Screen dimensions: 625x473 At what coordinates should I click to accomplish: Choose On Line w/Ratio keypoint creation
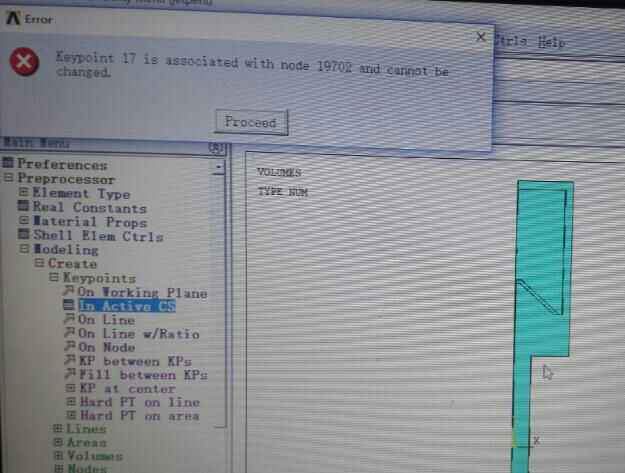pyautogui.click(x=139, y=334)
